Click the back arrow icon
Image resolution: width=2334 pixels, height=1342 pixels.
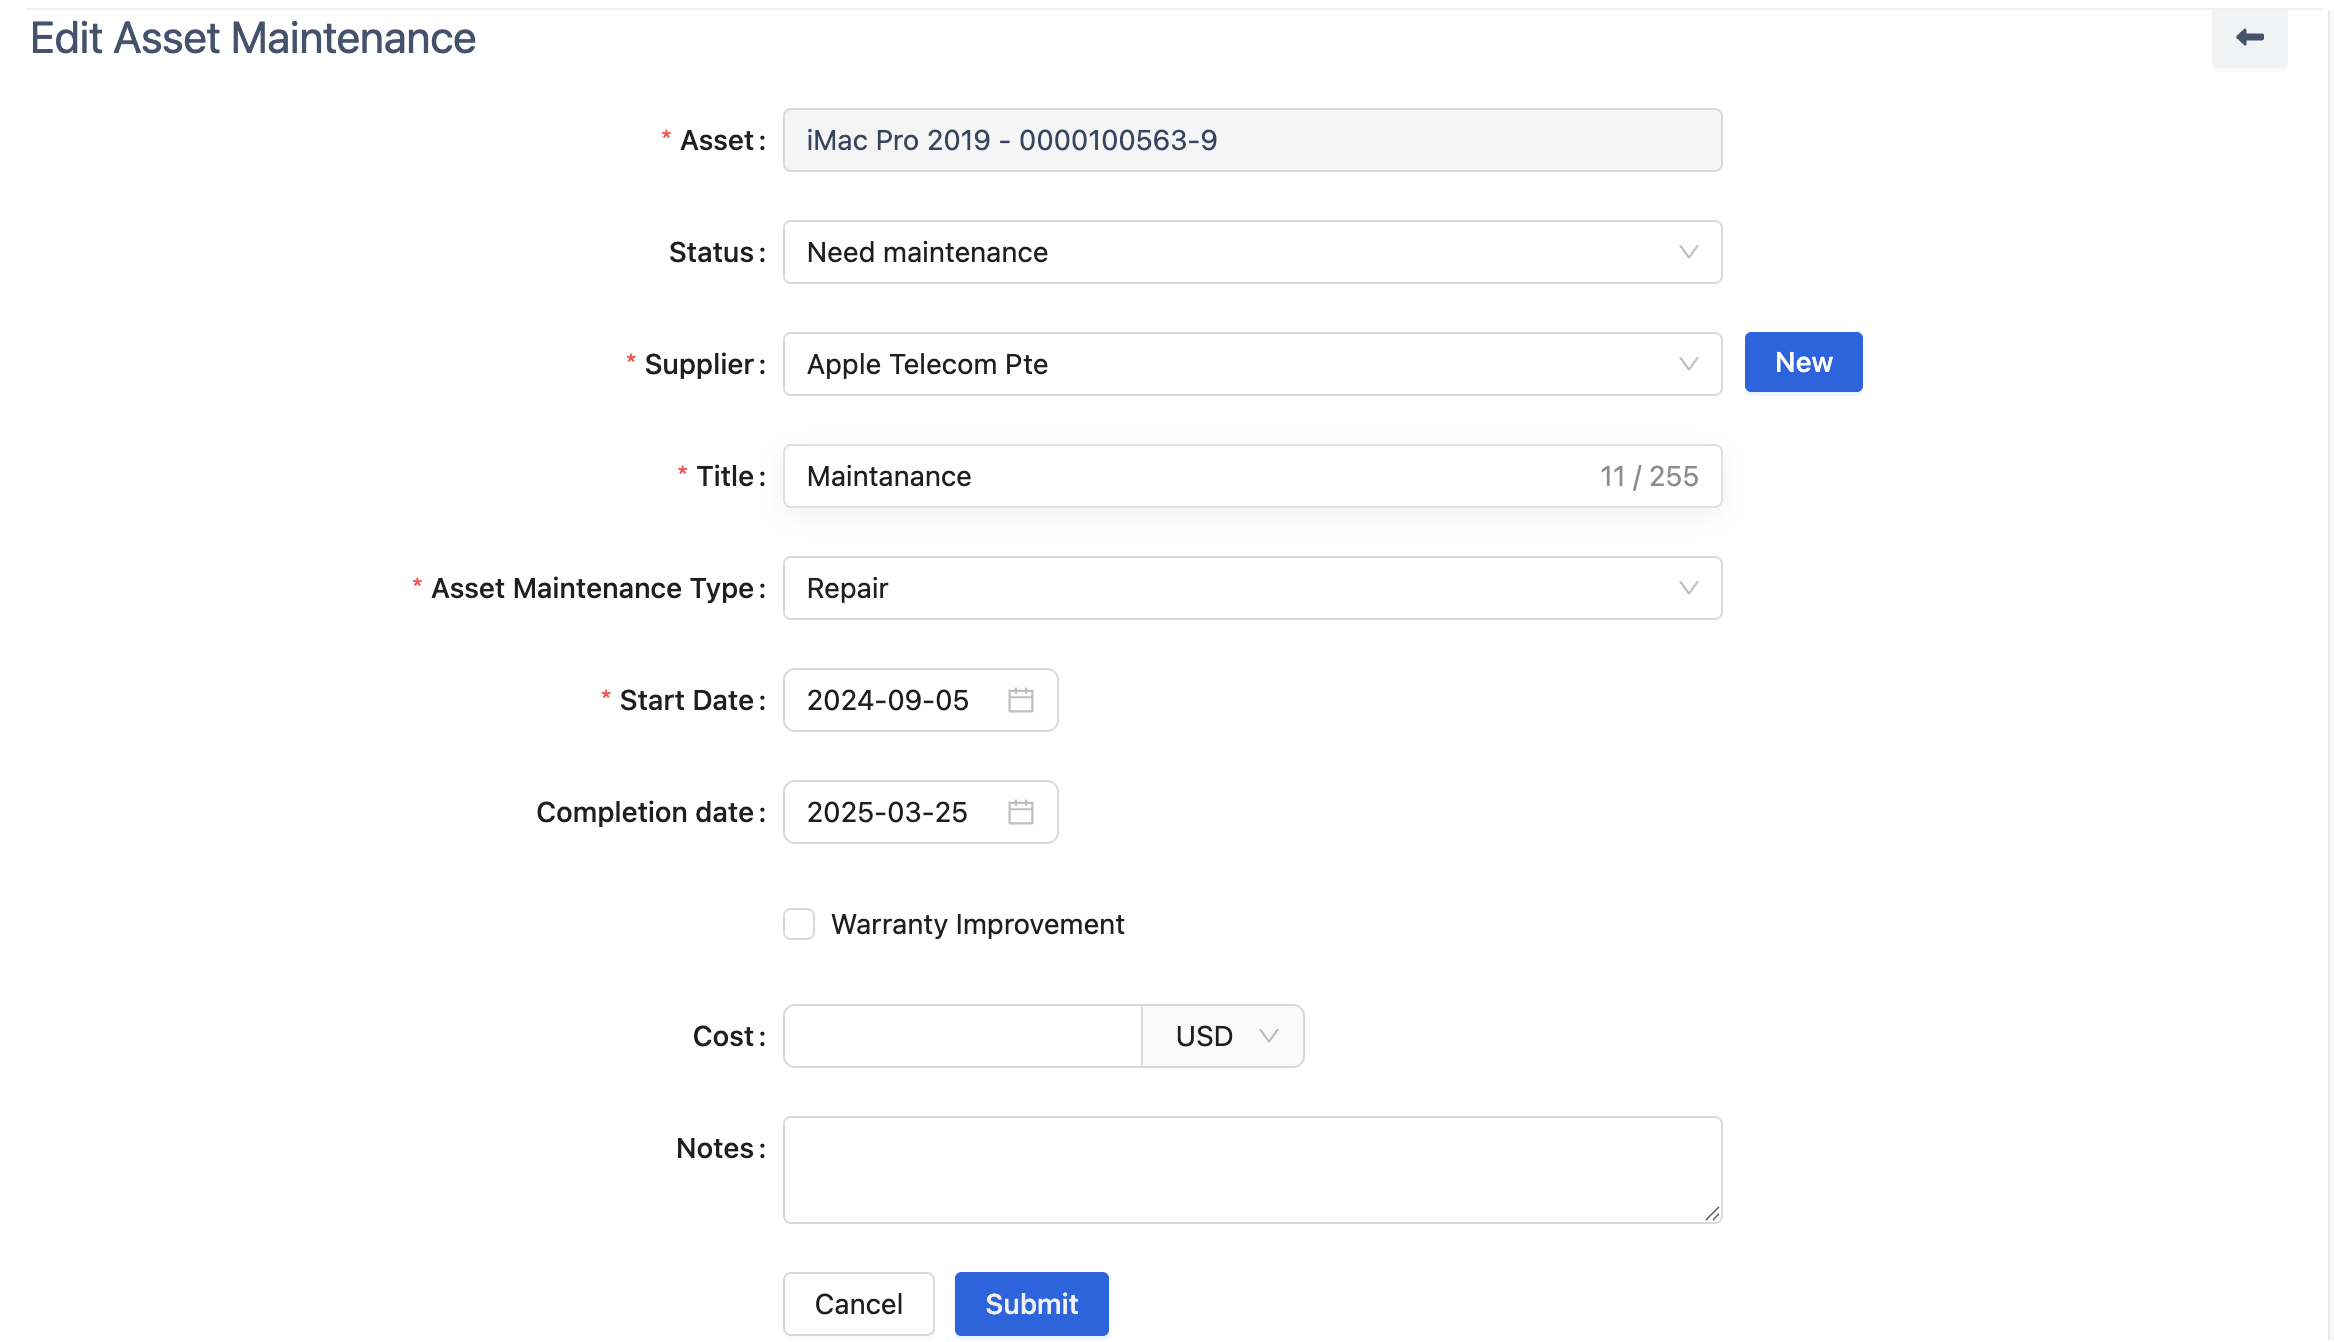[x=2249, y=38]
